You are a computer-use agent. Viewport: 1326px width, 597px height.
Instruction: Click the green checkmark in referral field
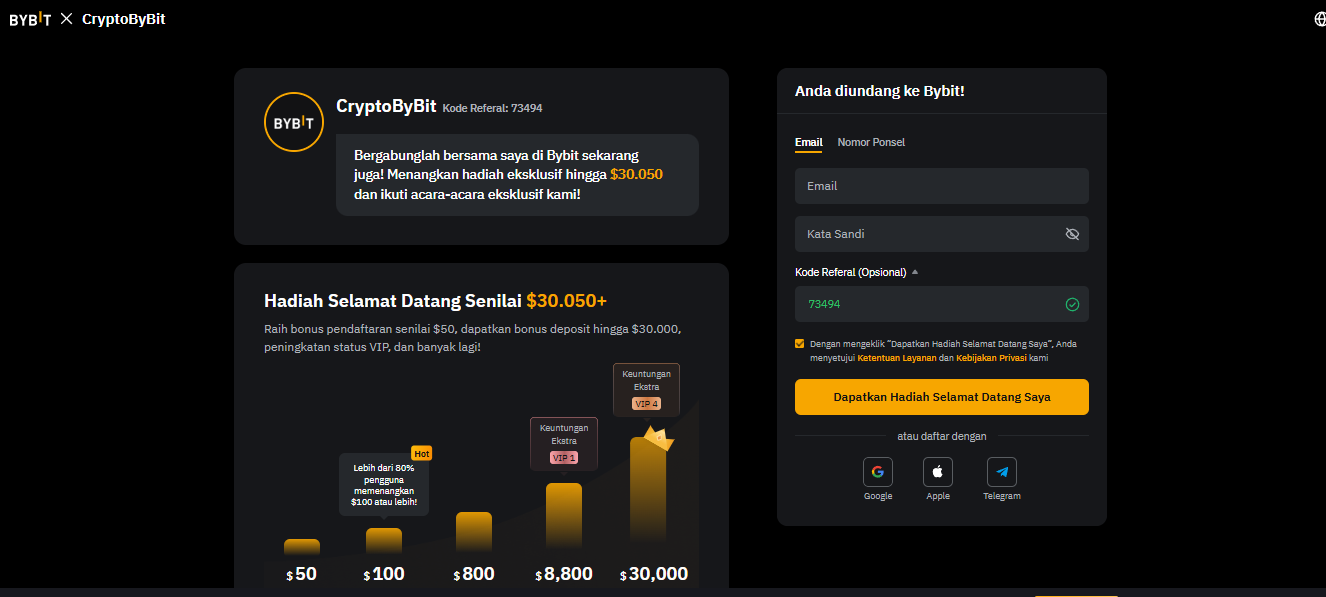pos(1072,304)
